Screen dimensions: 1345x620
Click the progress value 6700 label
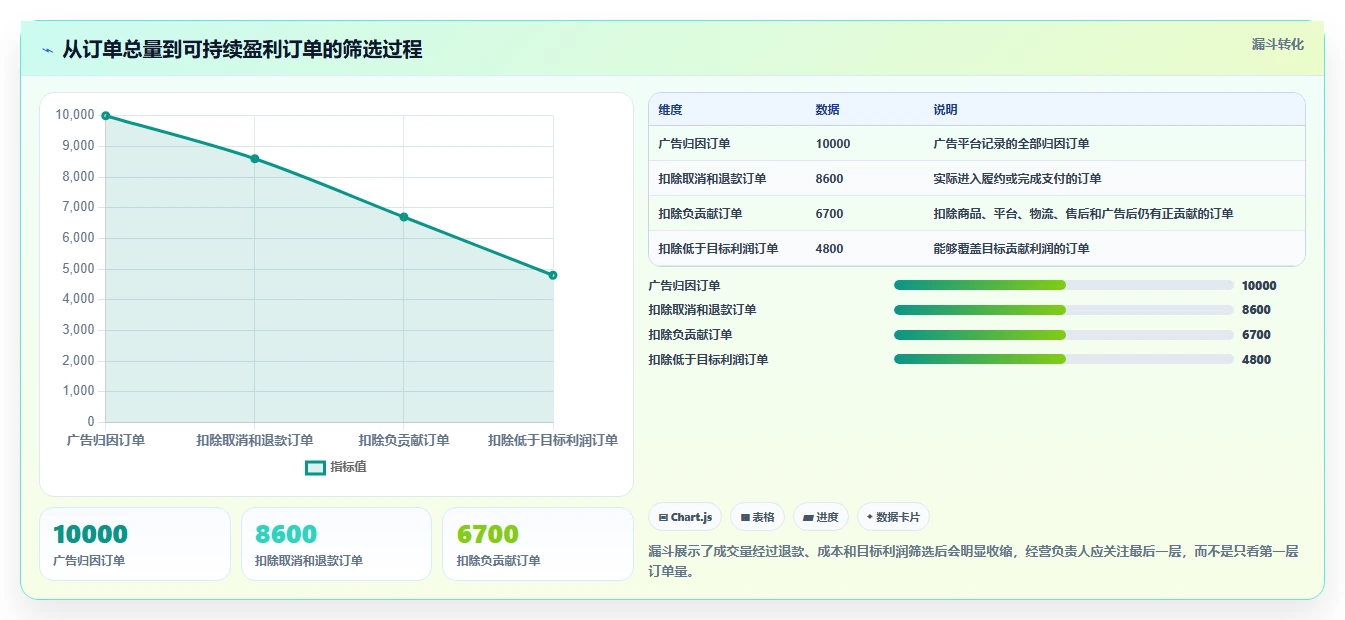1256,334
